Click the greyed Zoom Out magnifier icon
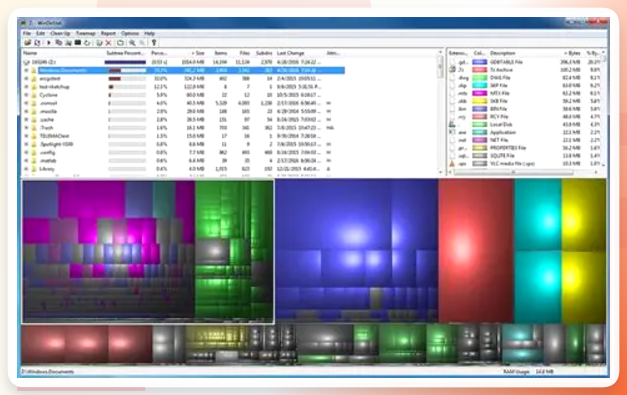The height and width of the screenshot is (395, 627). point(142,43)
